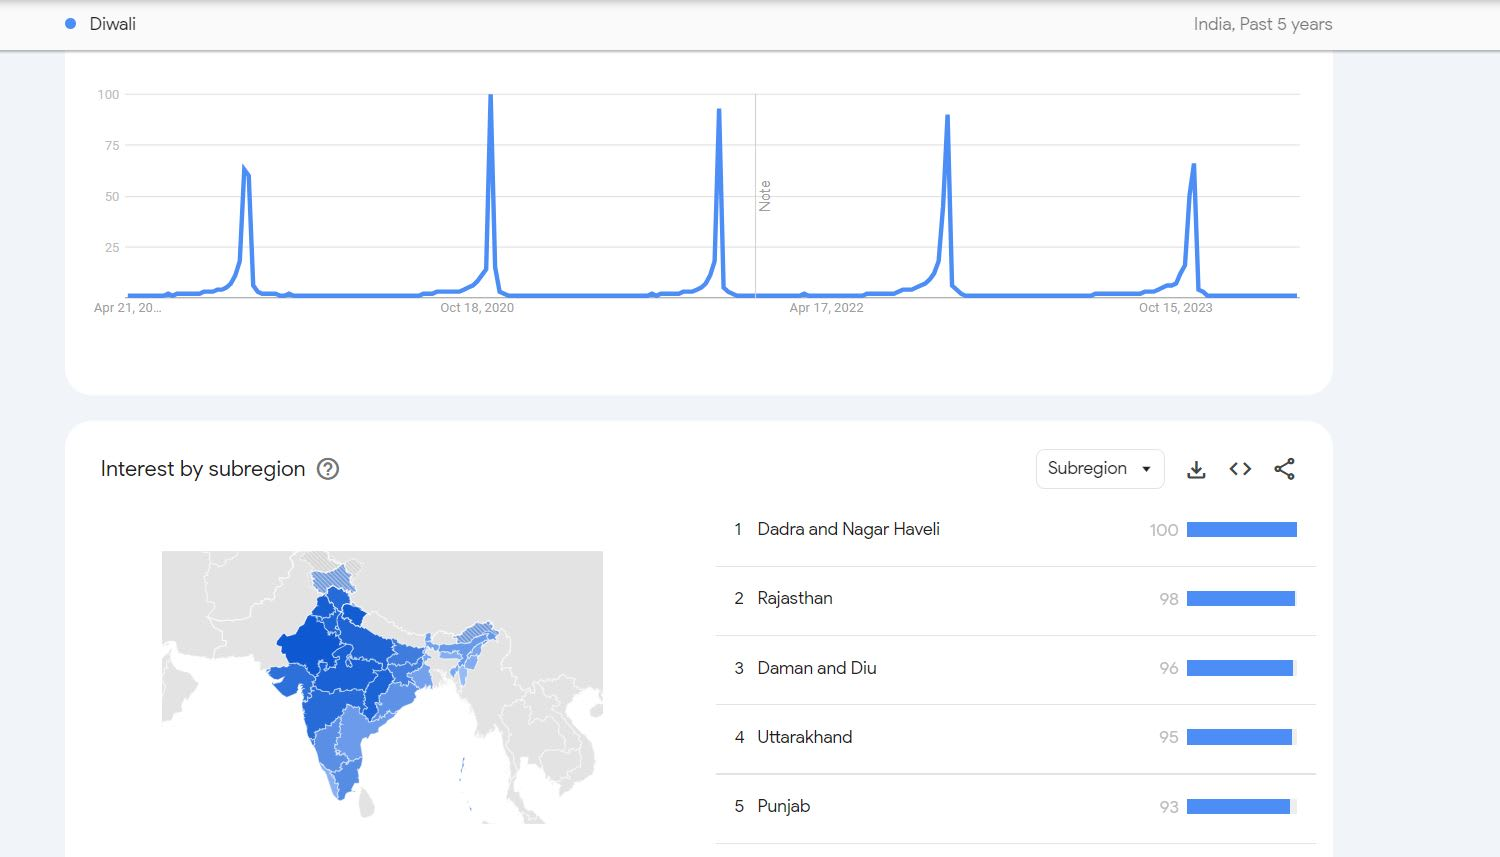Share the Interest by subregion chart
This screenshot has width=1500, height=857.
1284,469
